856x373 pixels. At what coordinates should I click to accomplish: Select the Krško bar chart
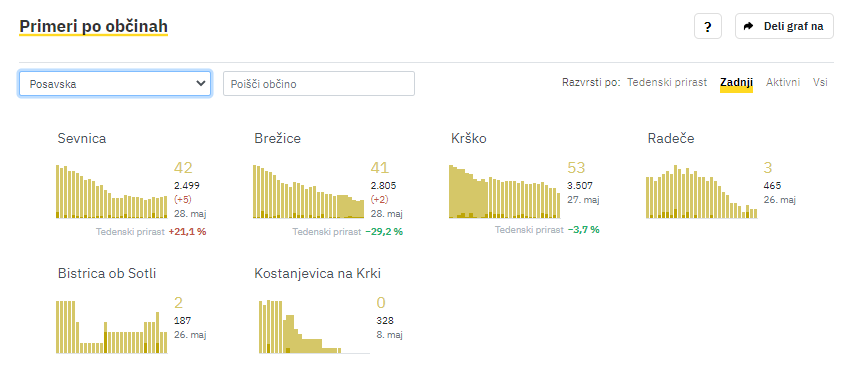pyautogui.click(x=505, y=191)
